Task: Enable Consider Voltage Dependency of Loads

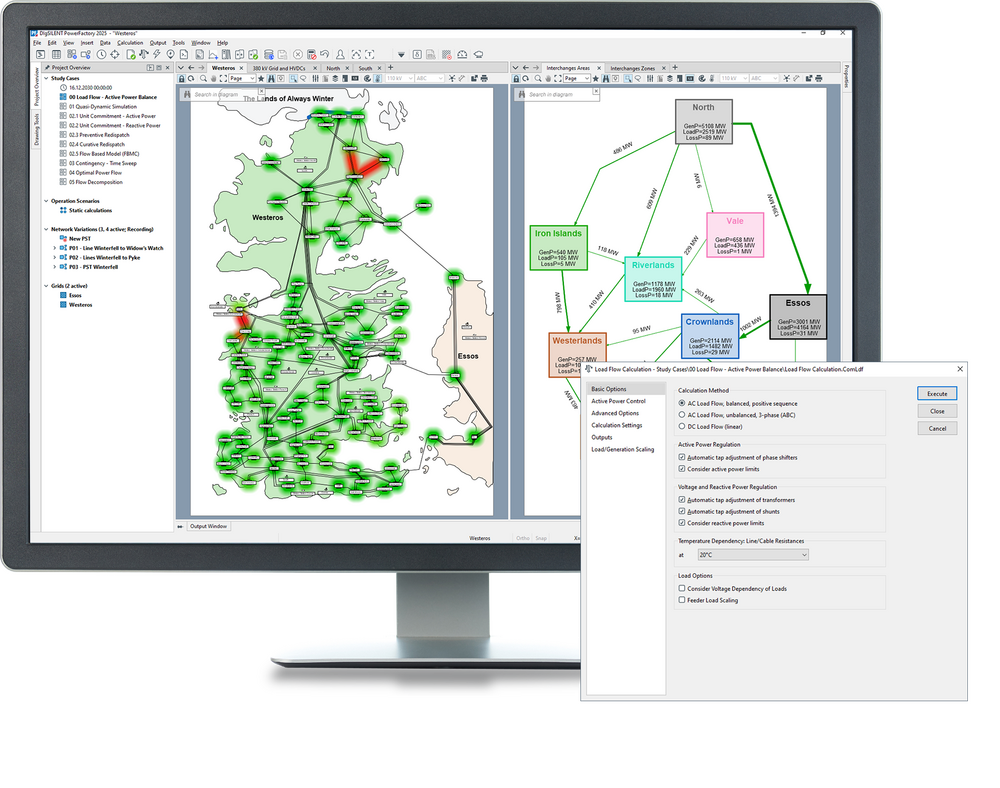Action: [682, 589]
